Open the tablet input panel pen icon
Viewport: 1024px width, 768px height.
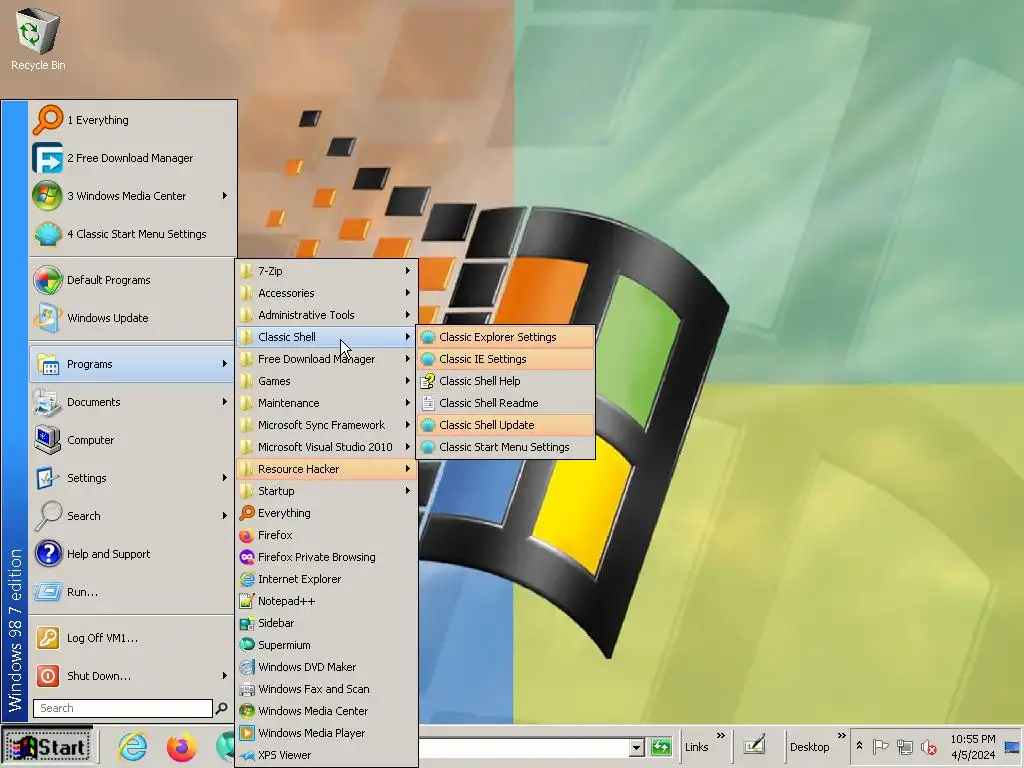click(754, 745)
